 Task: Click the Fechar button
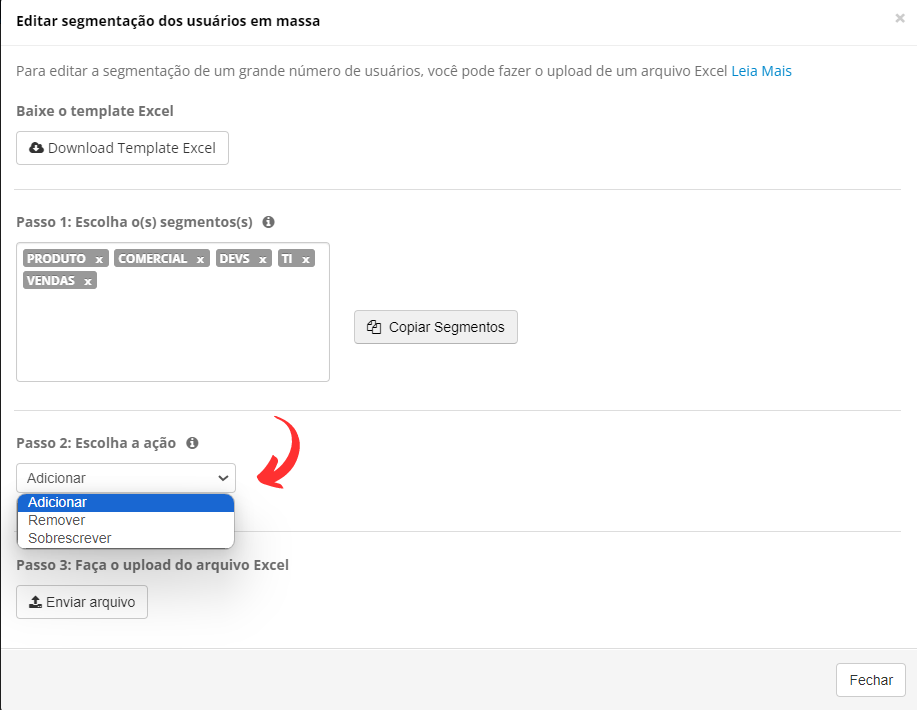pos(871,680)
